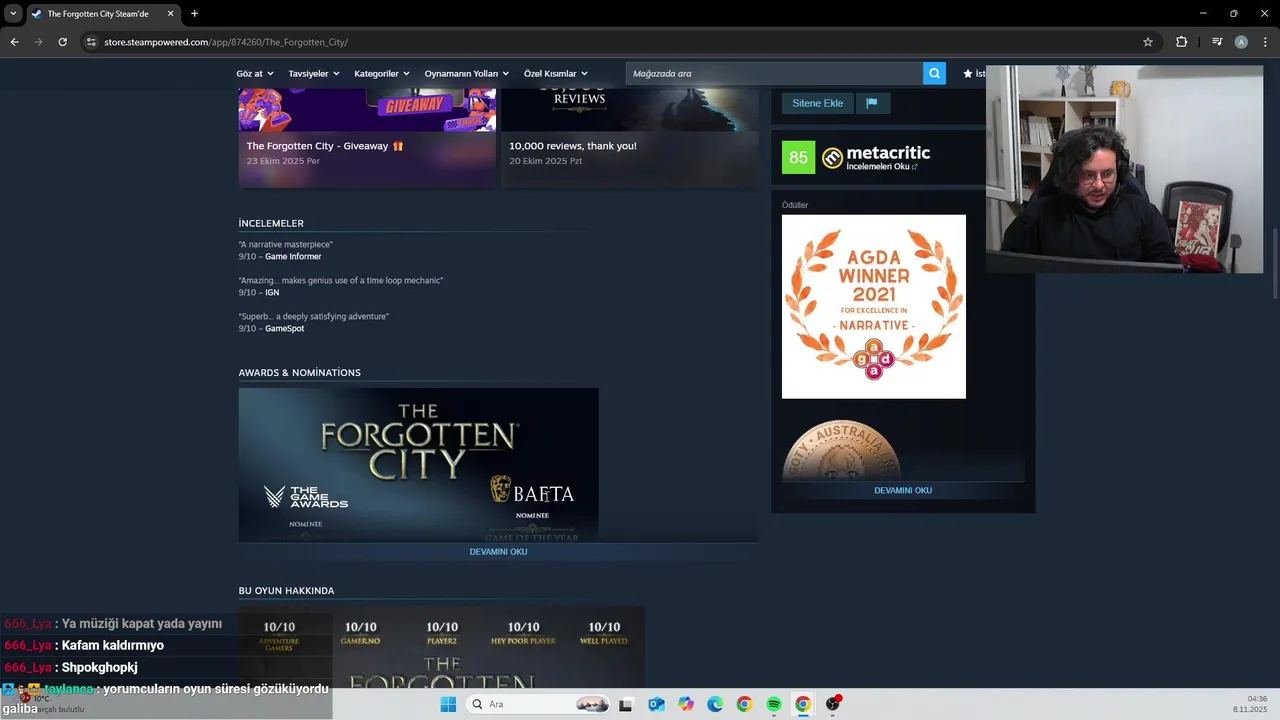Click the Mağazada ara search field
Image resolution: width=1280 pixels, height=720 pixels.
tap(774, 73)
